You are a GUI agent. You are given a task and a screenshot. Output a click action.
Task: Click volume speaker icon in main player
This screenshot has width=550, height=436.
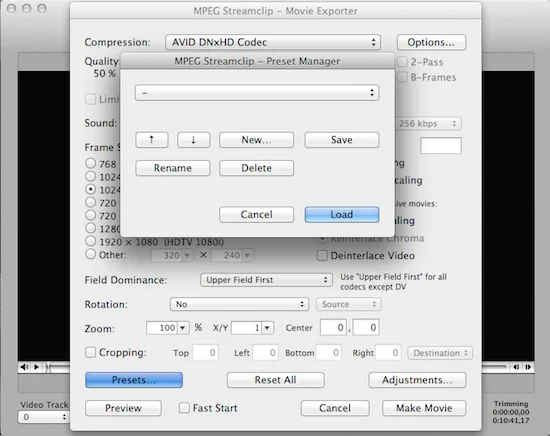[24, 367]
